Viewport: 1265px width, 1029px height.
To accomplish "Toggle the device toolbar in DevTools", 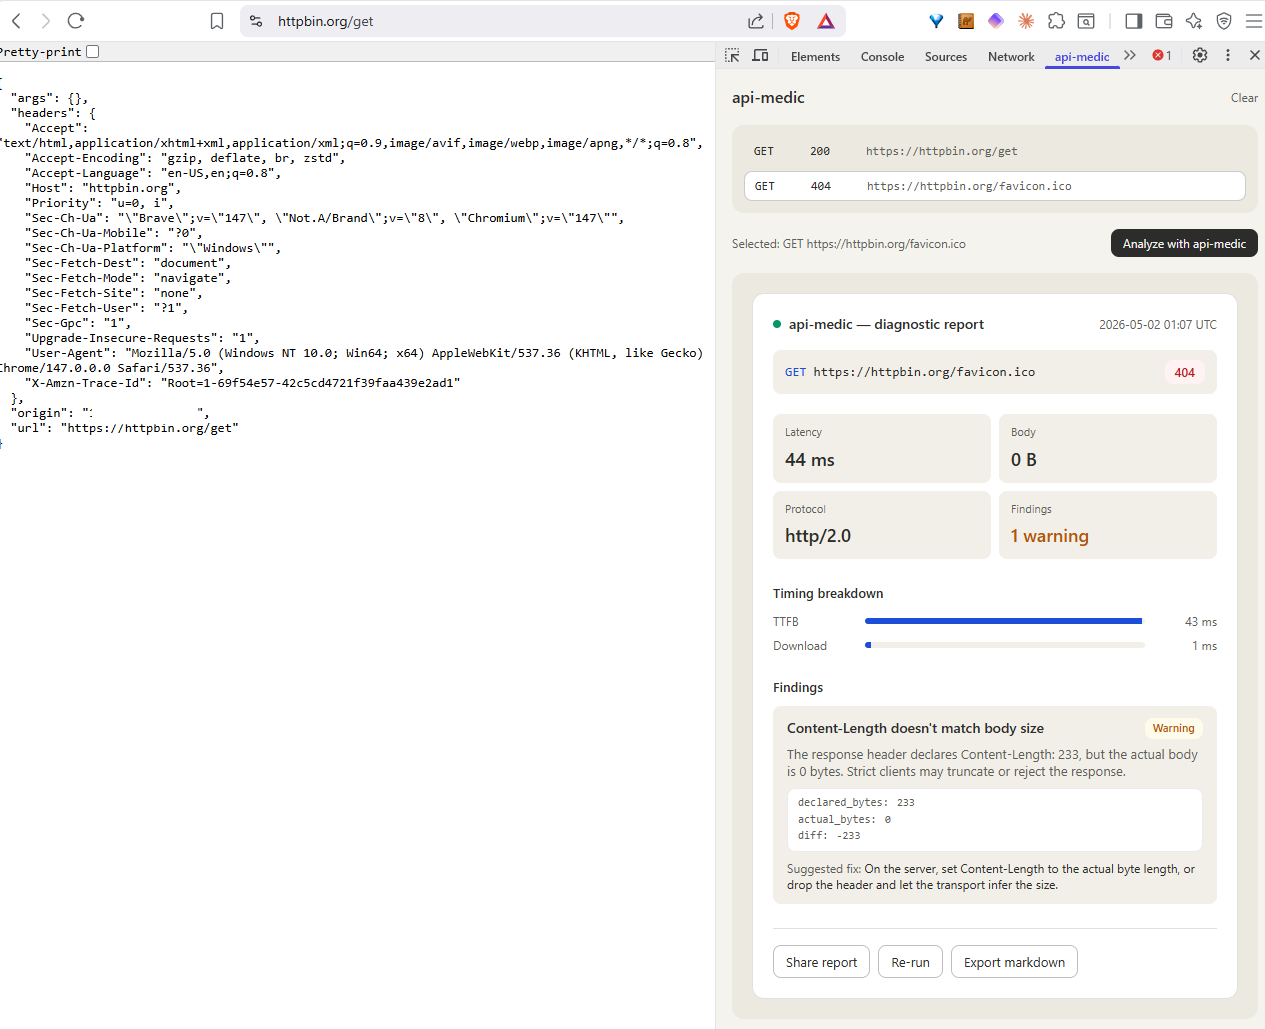I will pyautogui.click(x=760, y=56).
